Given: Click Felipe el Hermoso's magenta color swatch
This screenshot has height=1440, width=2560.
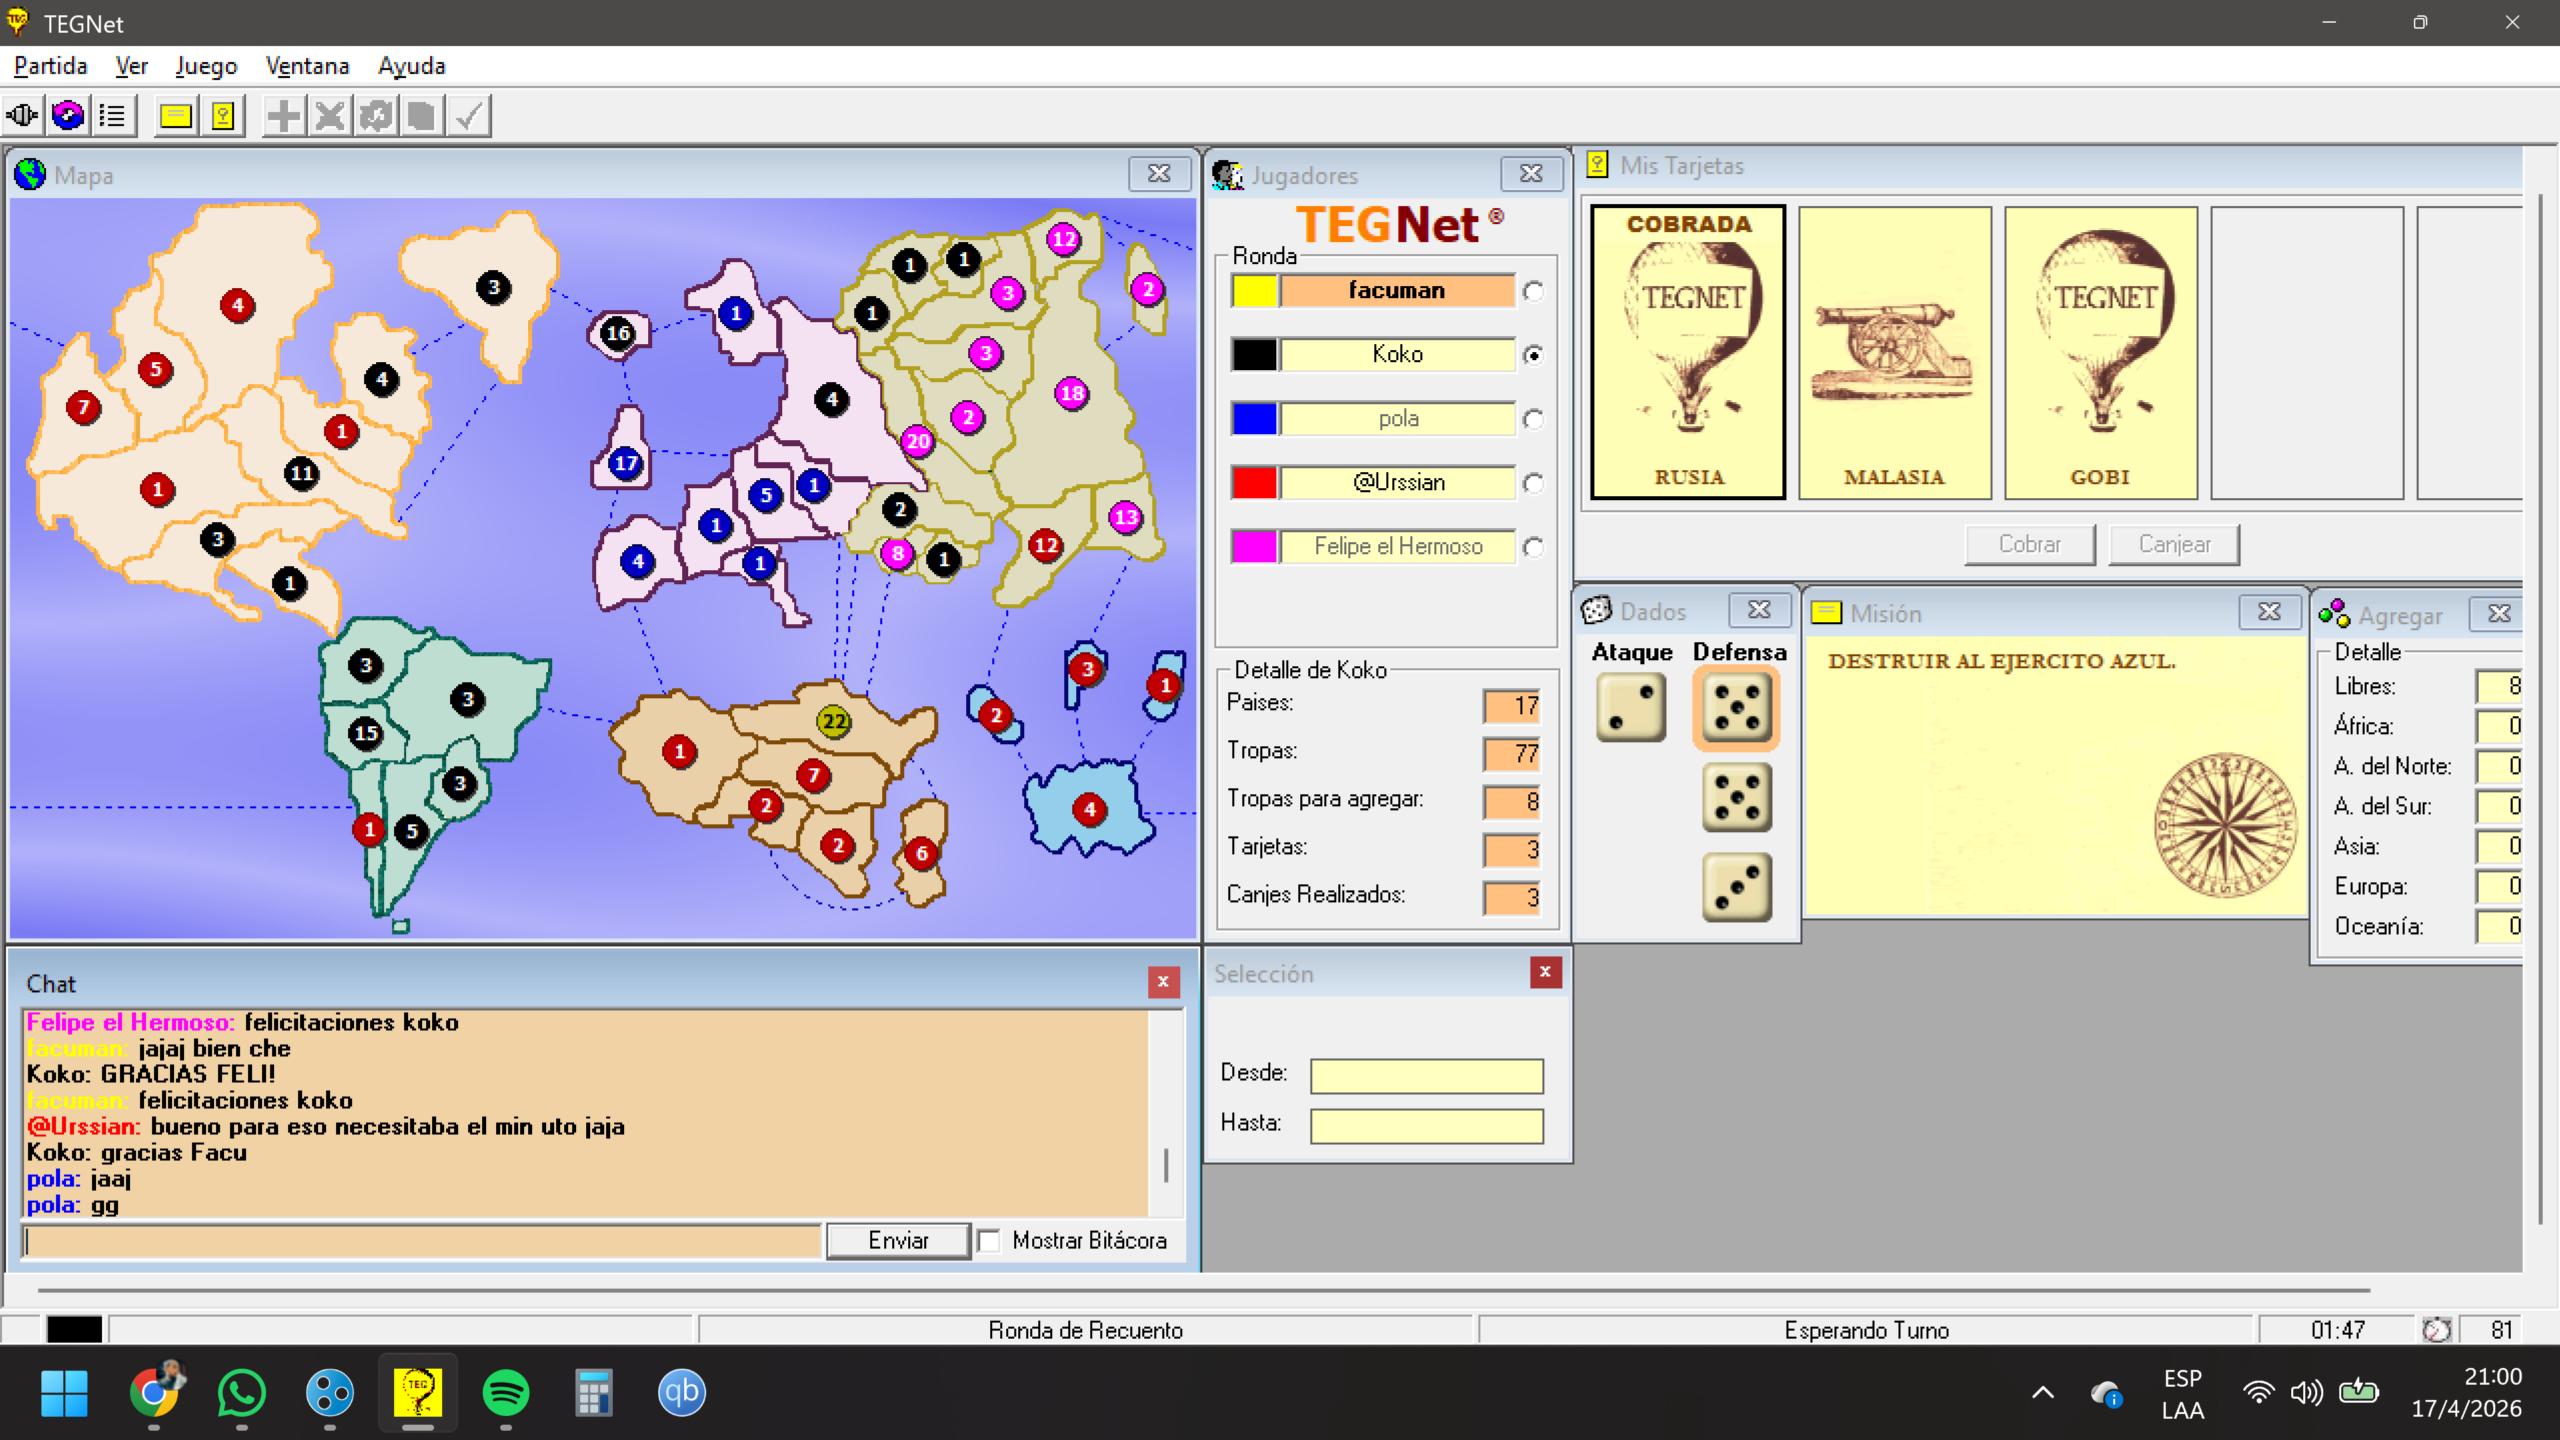Looking at the screenshot, I should 1254,546.
